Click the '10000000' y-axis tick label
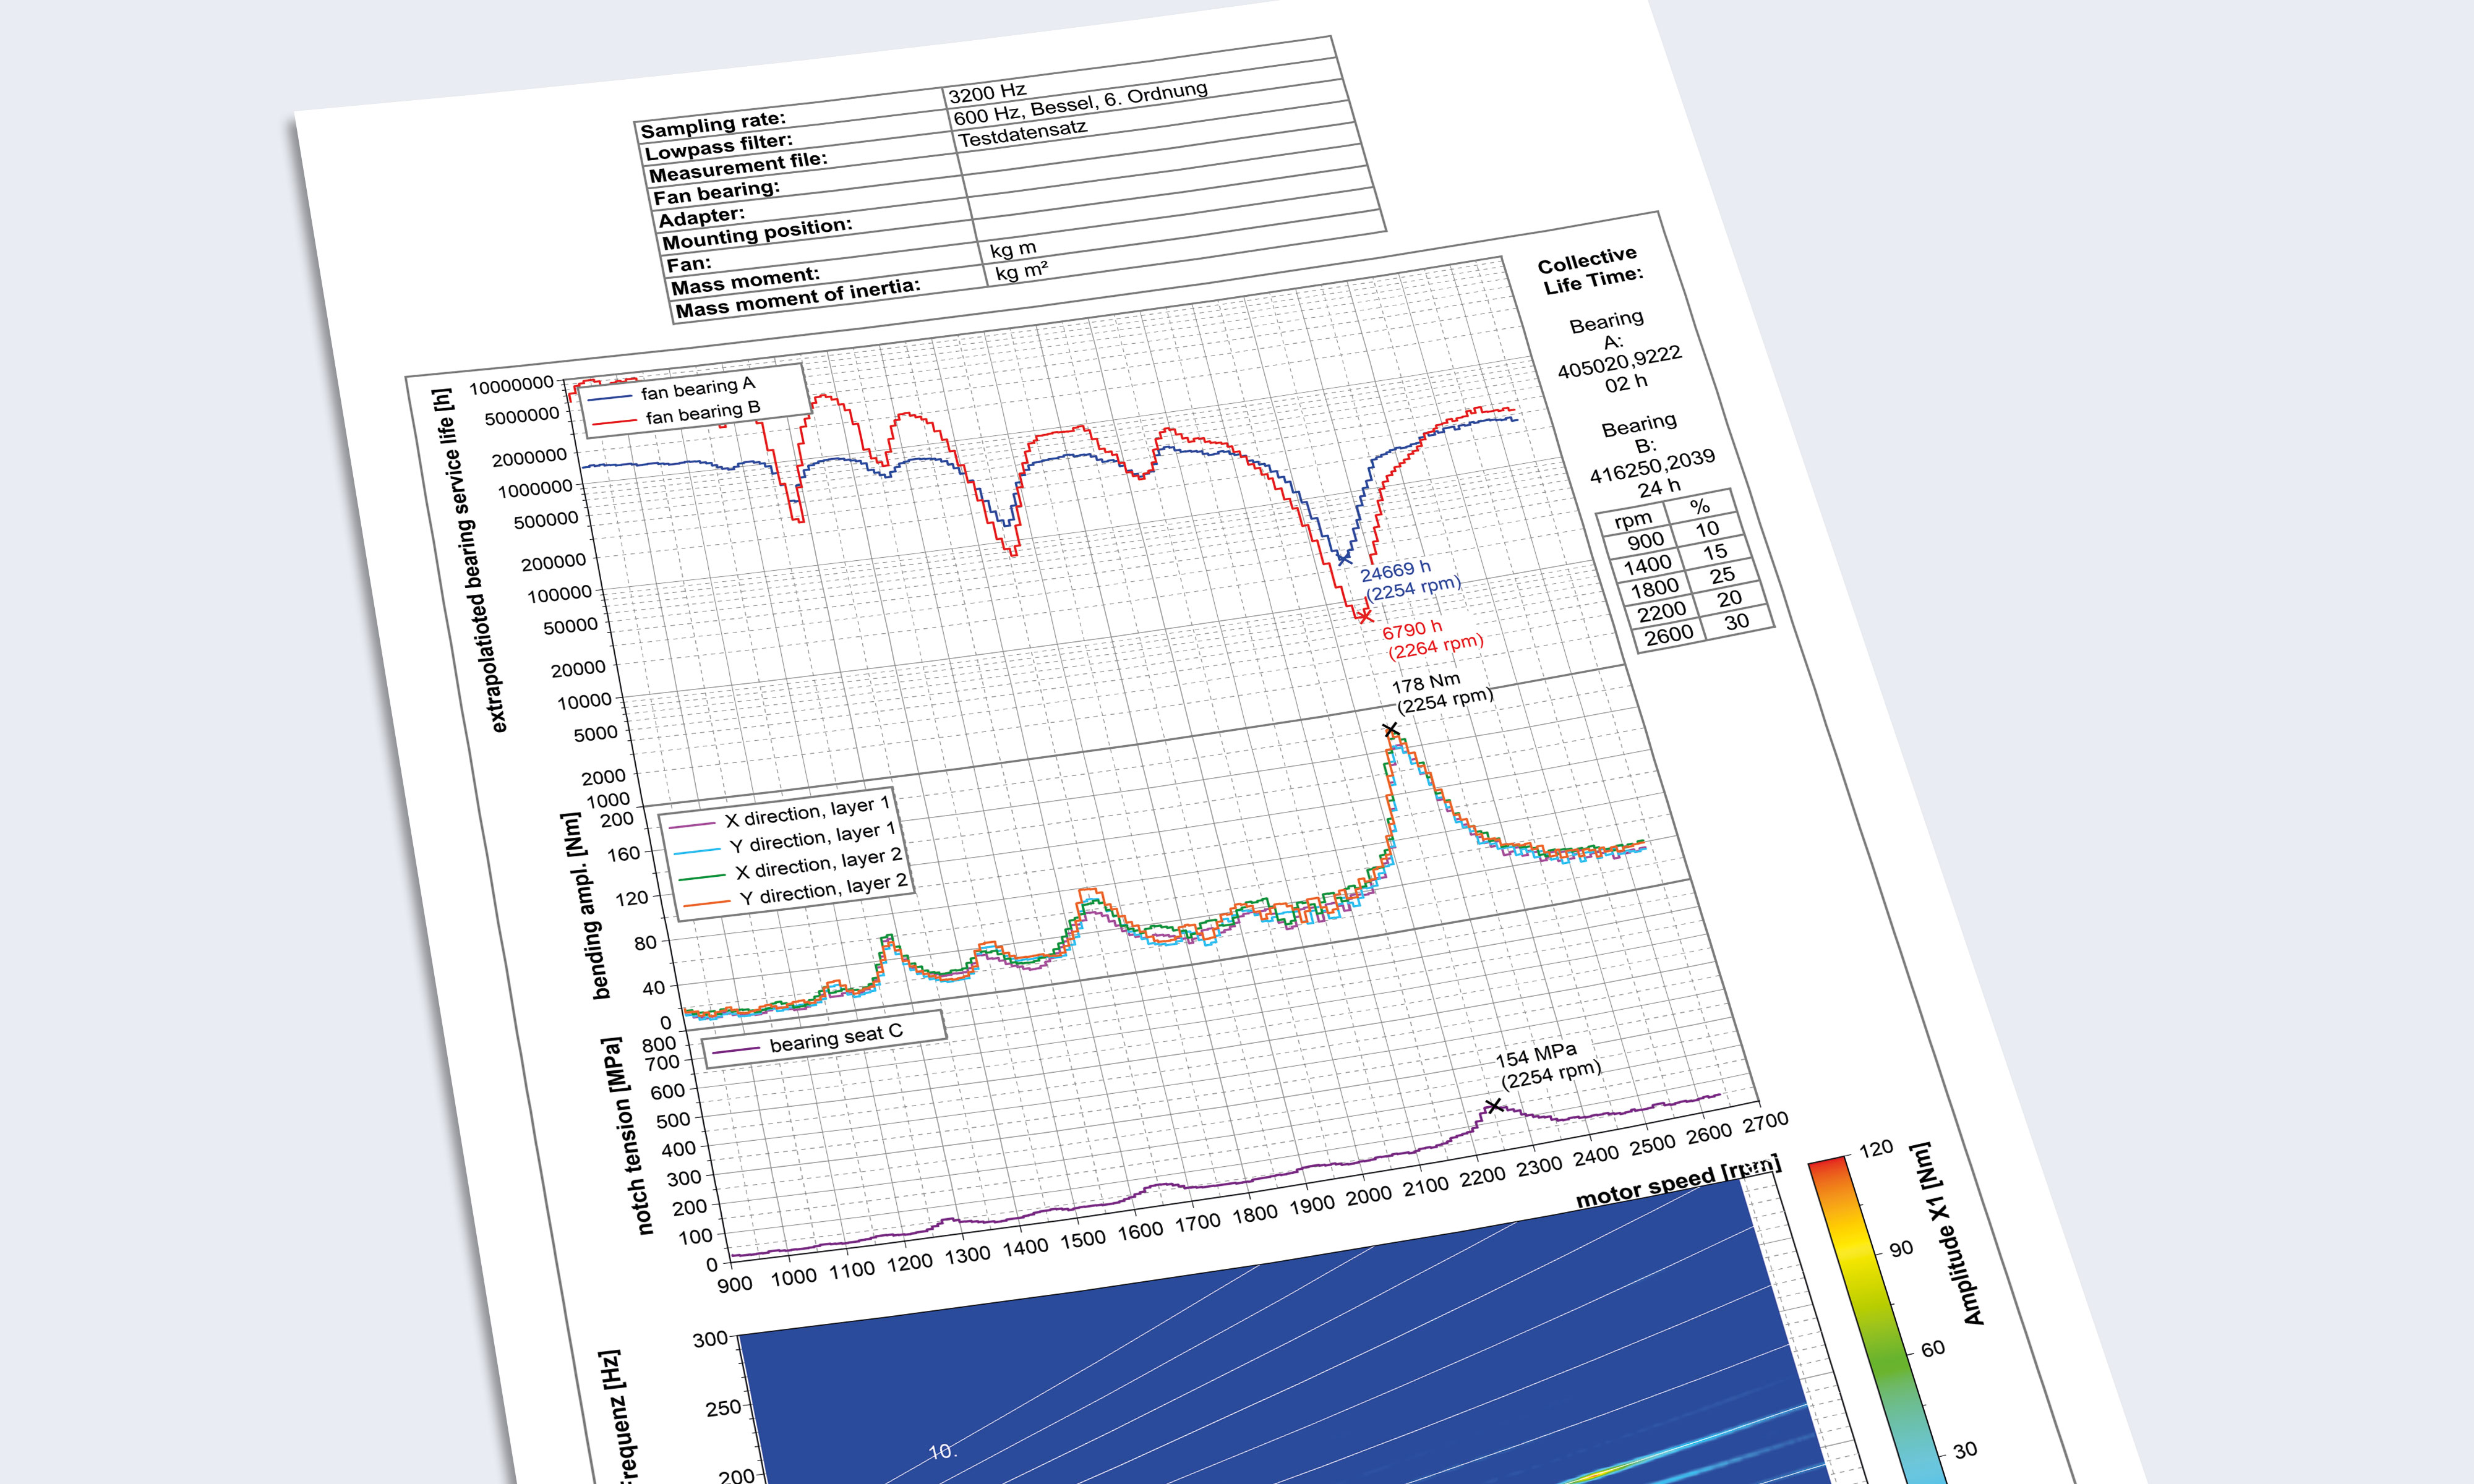The image size is (2474, 1484). pos(511,386)
